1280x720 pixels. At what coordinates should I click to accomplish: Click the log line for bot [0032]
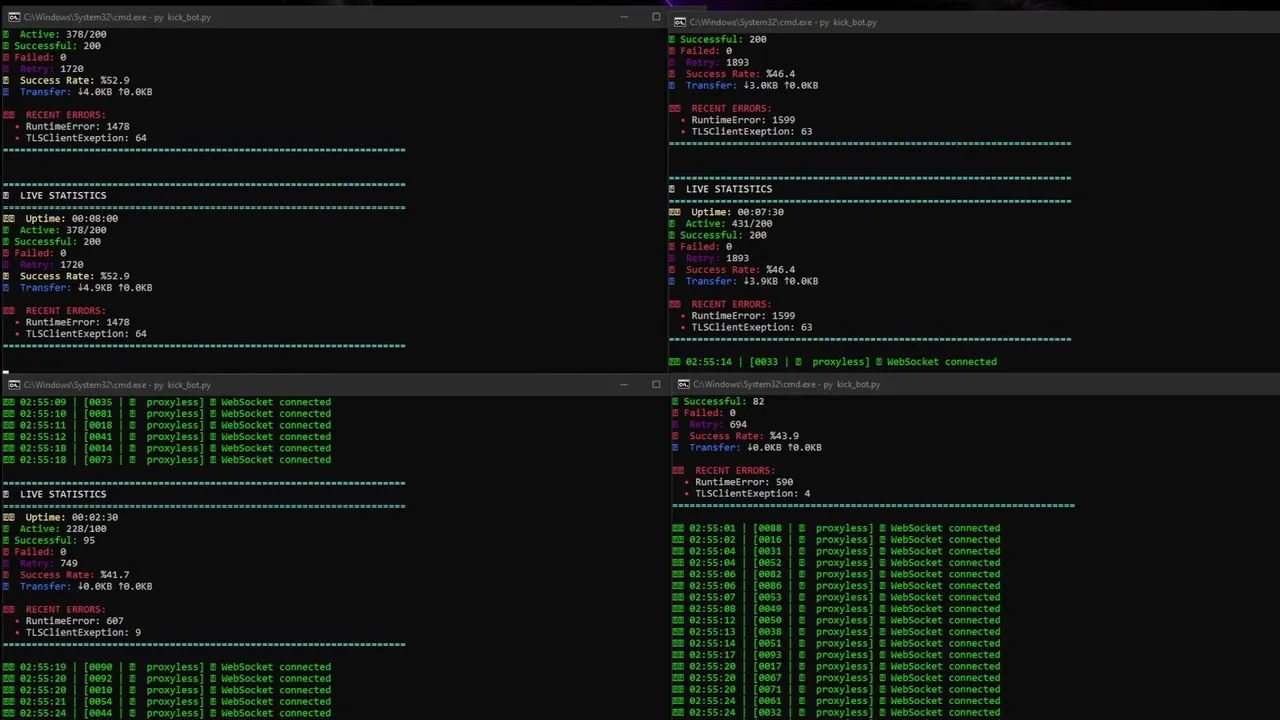click(836, 712)
